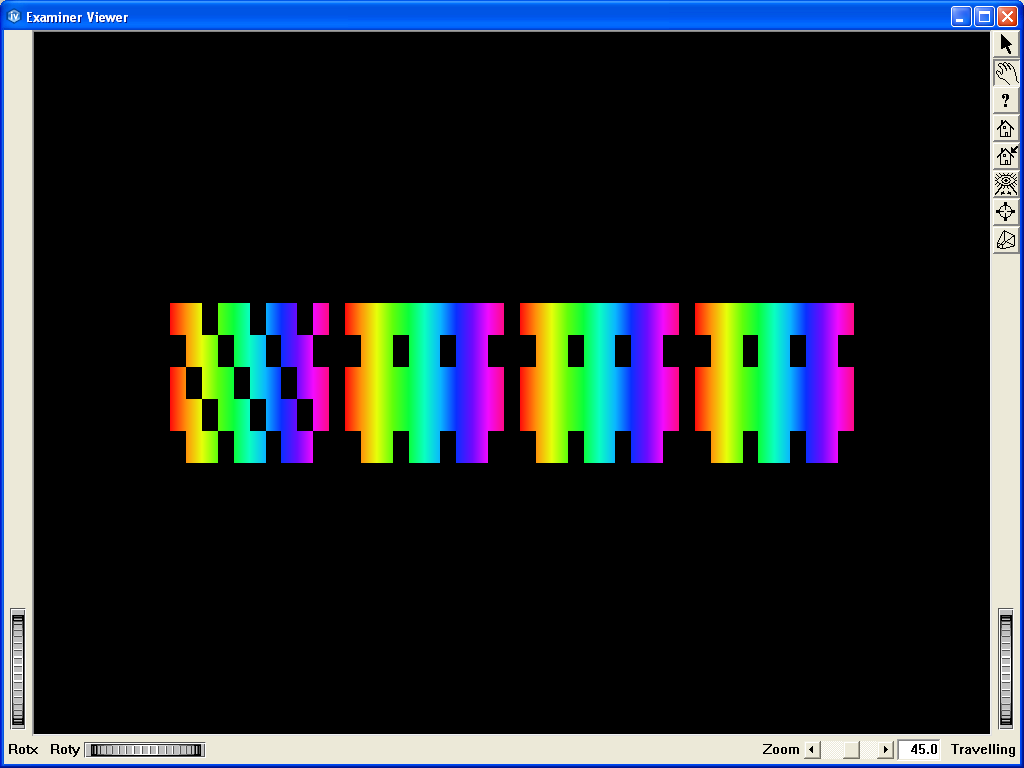Image resolution: width=1024 pixels, height=768 pixels.
Task: Click the Rotx vertical thumbwheel
Action: tap(17, 669)
